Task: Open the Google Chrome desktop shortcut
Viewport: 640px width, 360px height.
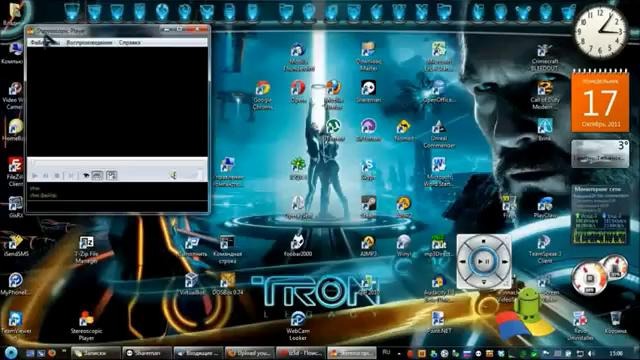Action: [x=262, y=95]
